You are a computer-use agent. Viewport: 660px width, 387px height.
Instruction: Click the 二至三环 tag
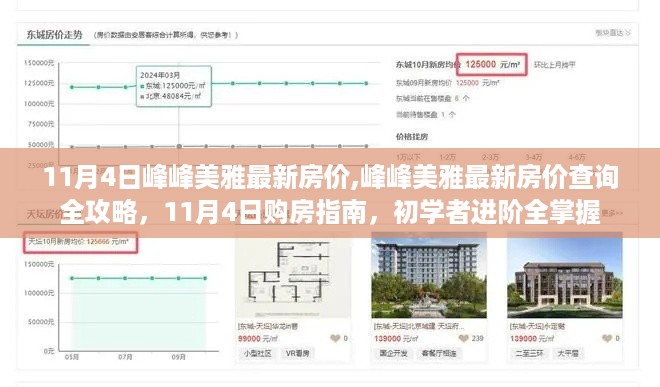(530, 353)
